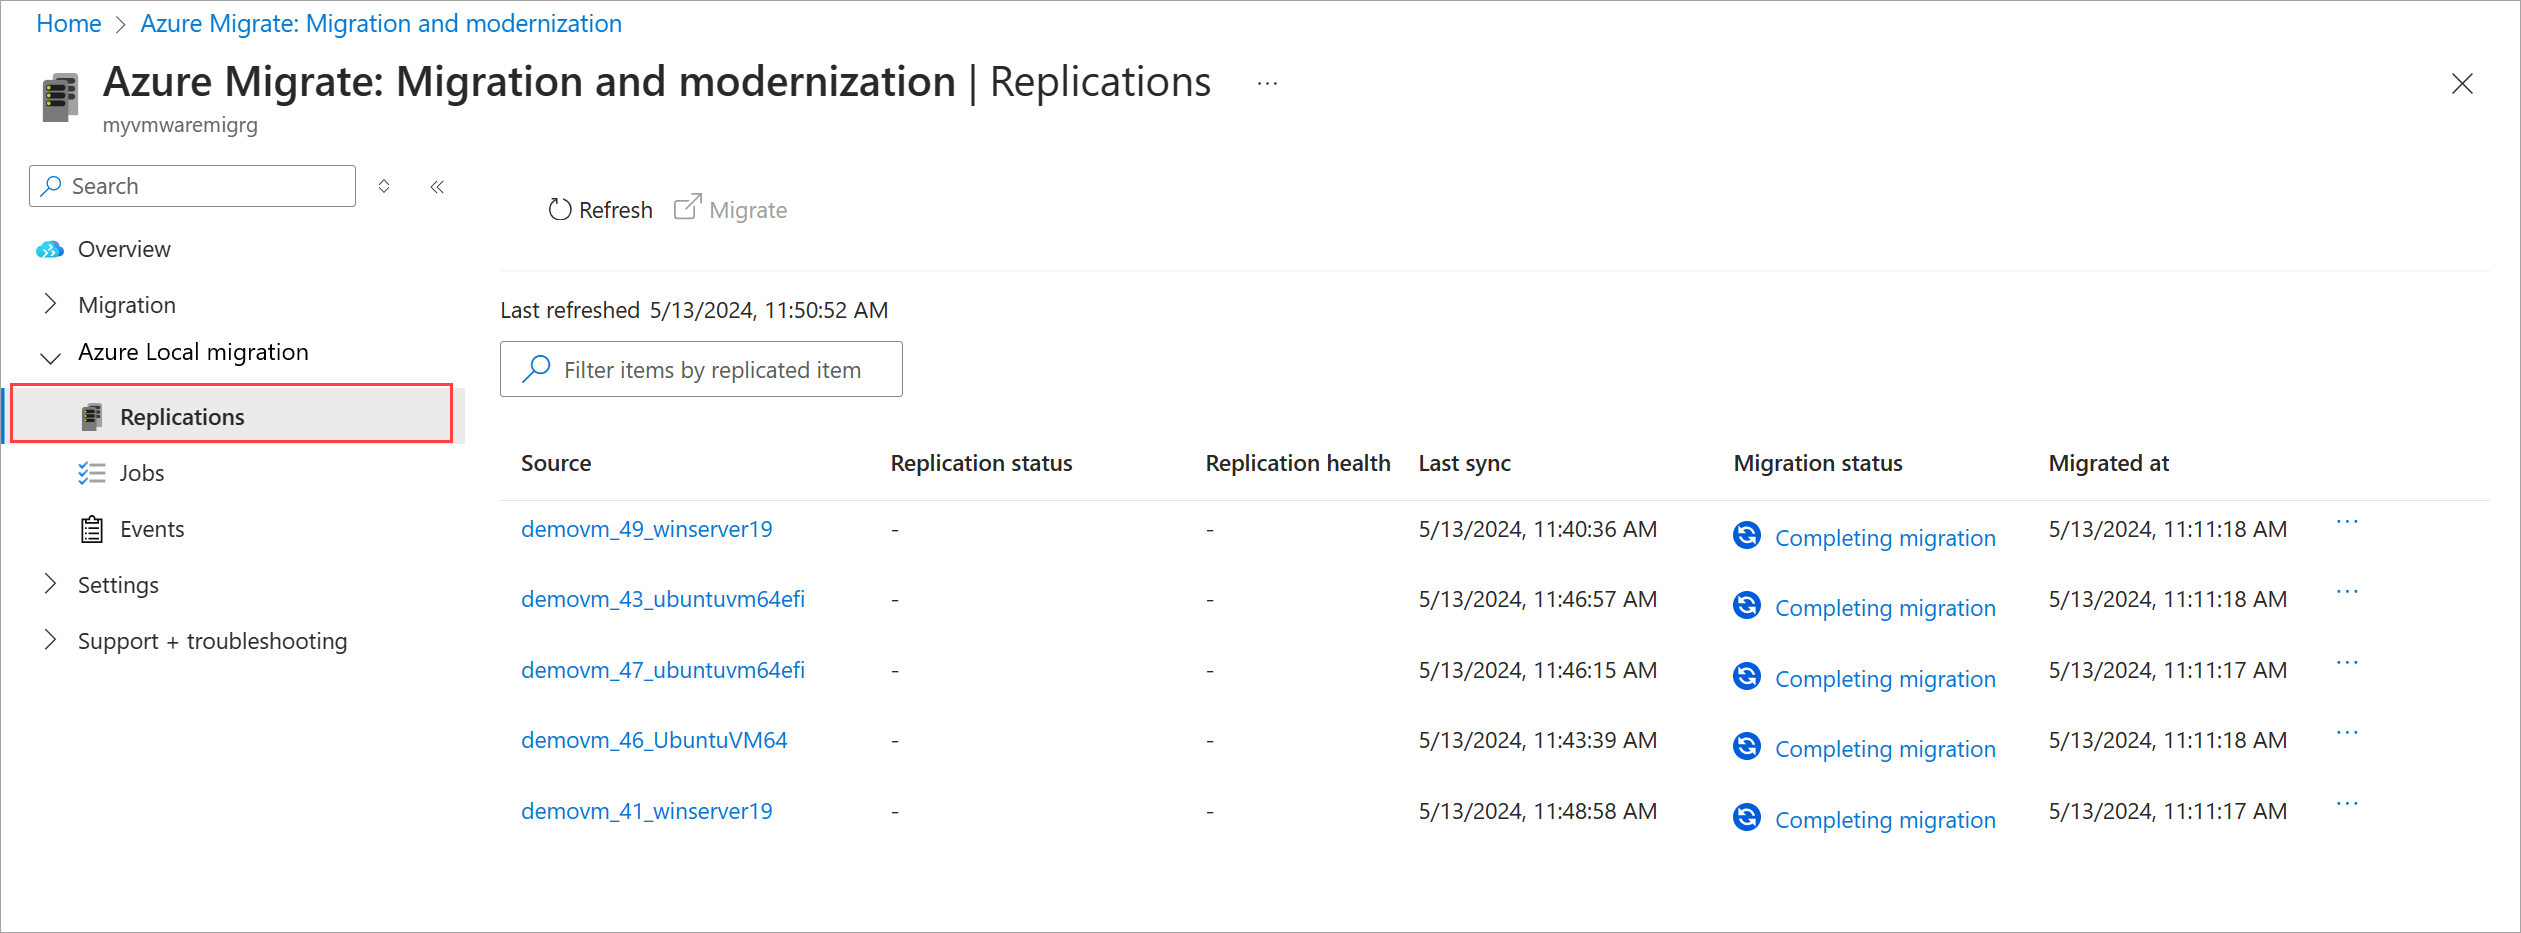Click the Azure Migrate service icon next to the title
The height and width of the screenshot is (933, 2521).
tap(58, 97)
